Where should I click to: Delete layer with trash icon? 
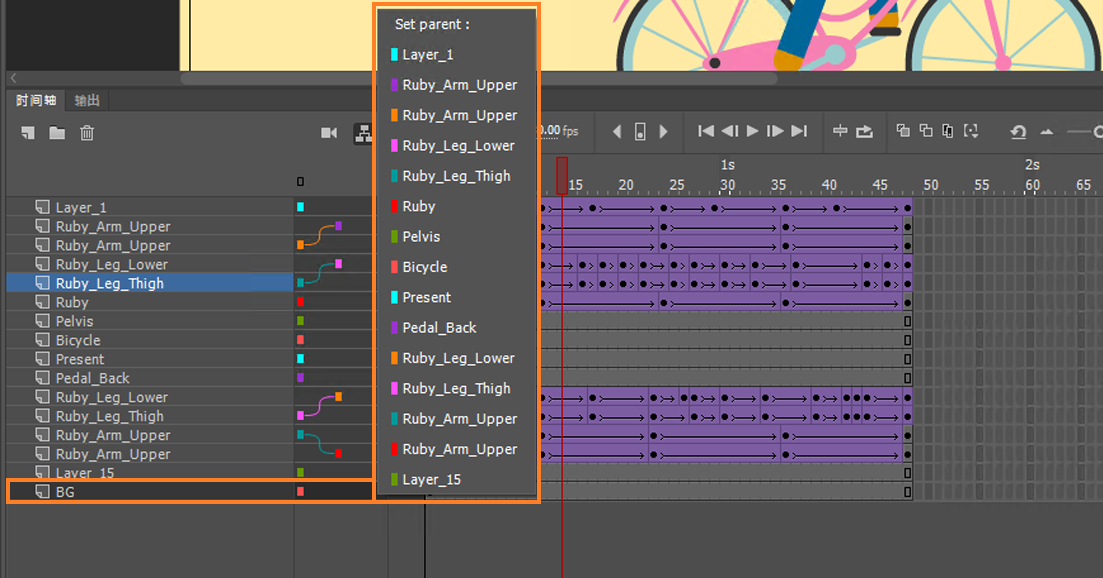click(x=87, y=133)
